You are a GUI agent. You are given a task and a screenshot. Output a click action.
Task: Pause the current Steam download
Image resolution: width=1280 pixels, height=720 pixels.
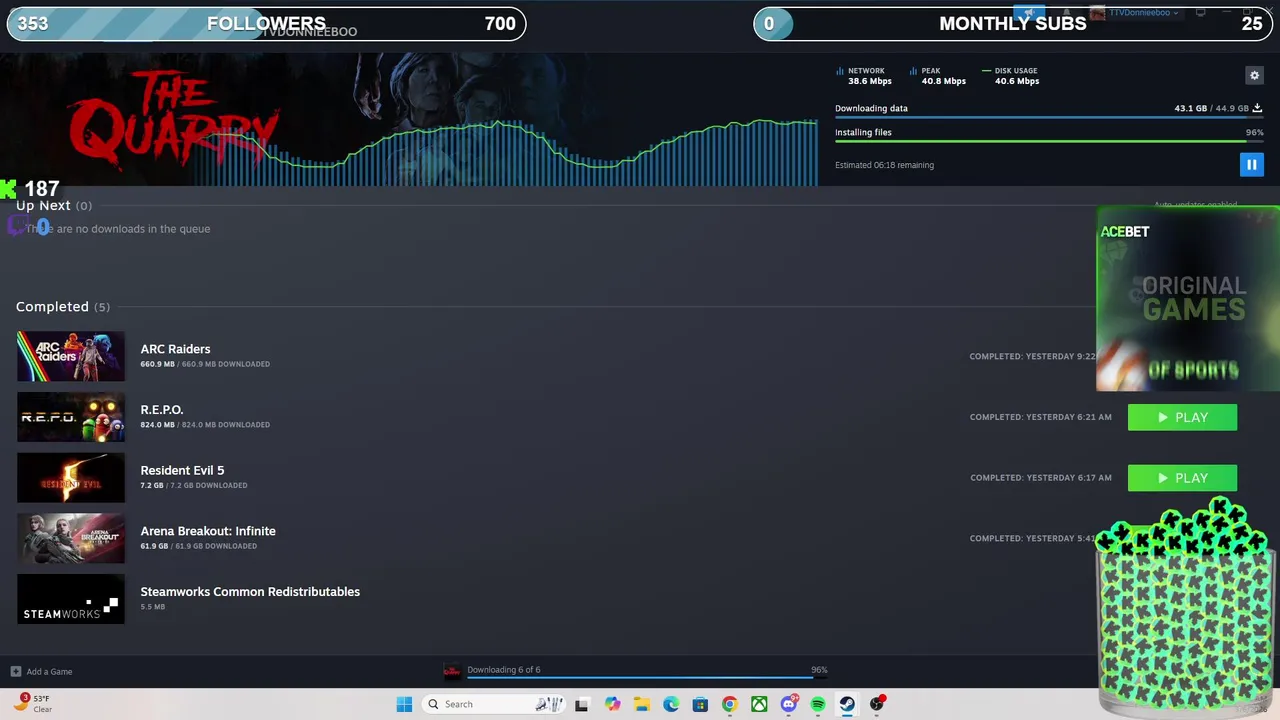coord(1251,164)
